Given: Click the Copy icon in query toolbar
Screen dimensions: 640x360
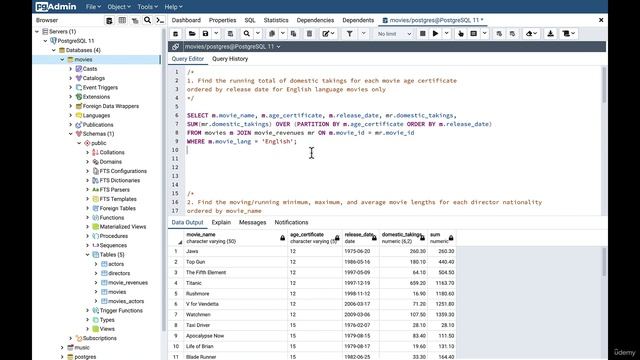Looking at the screenshot, I should tap(271, 34).
